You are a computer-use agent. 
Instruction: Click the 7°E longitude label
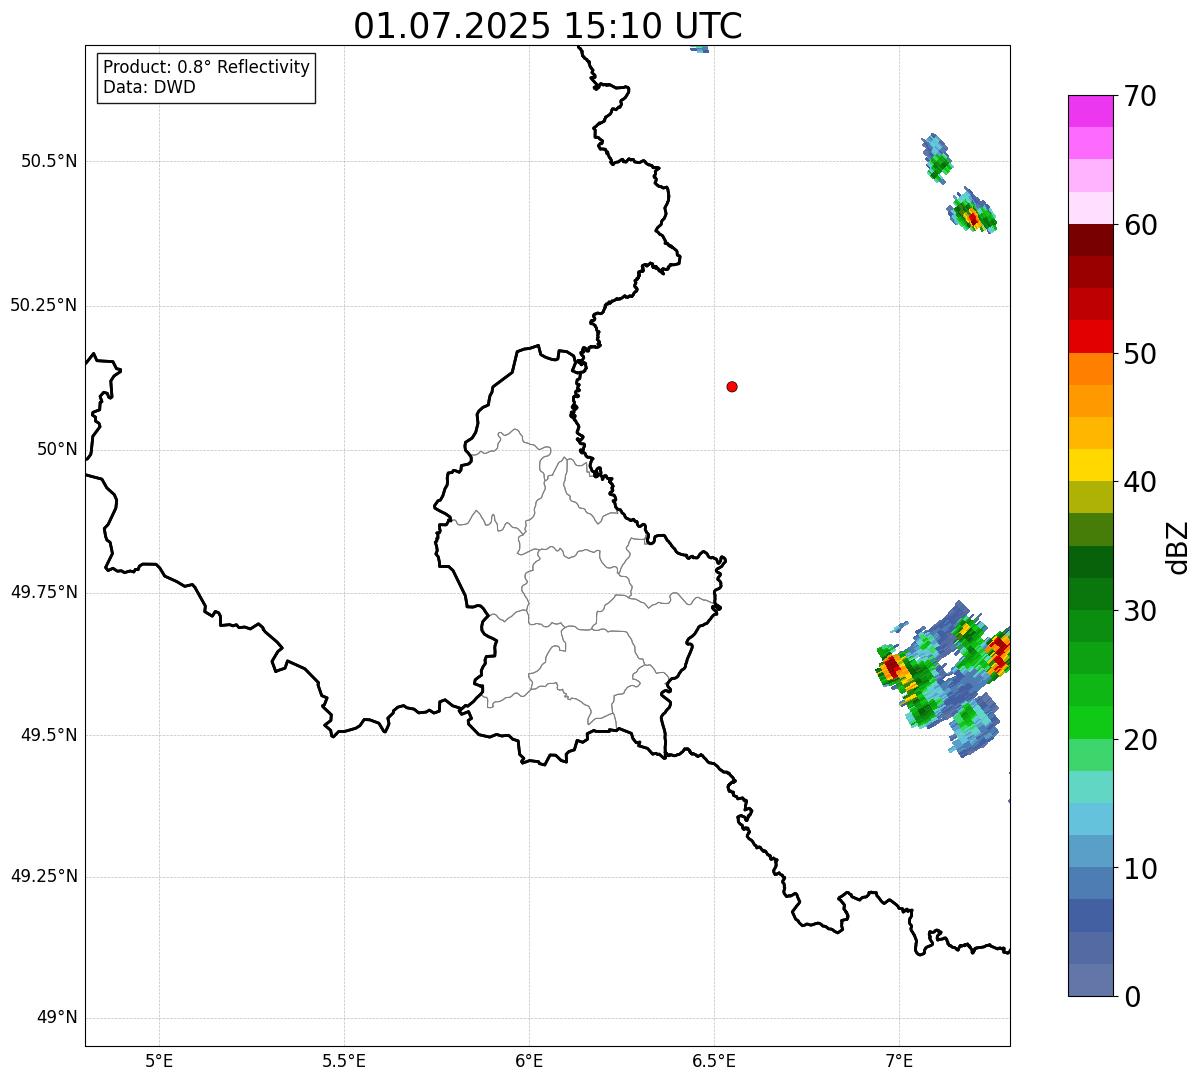tap(899, 1060)
